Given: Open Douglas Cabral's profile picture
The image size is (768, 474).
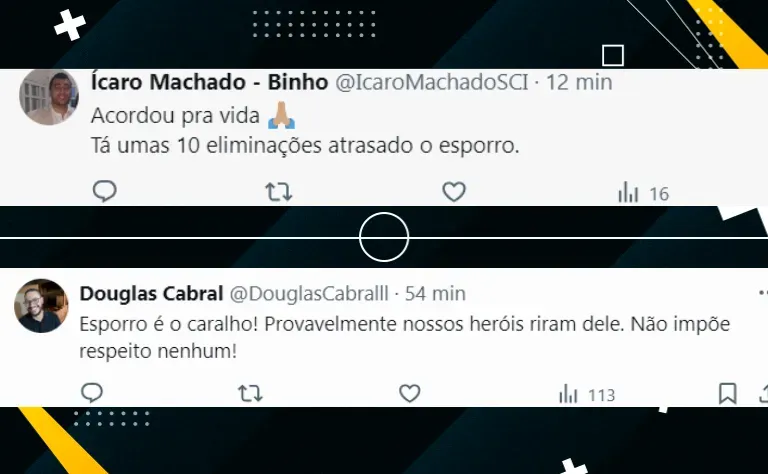Looking at the screenshot, I should click(x=41, y=306).
